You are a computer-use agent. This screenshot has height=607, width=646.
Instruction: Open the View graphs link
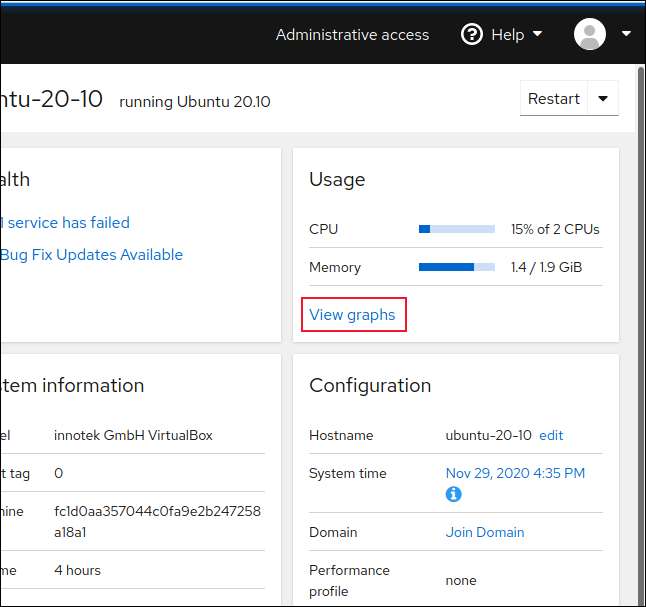[352, 315]
